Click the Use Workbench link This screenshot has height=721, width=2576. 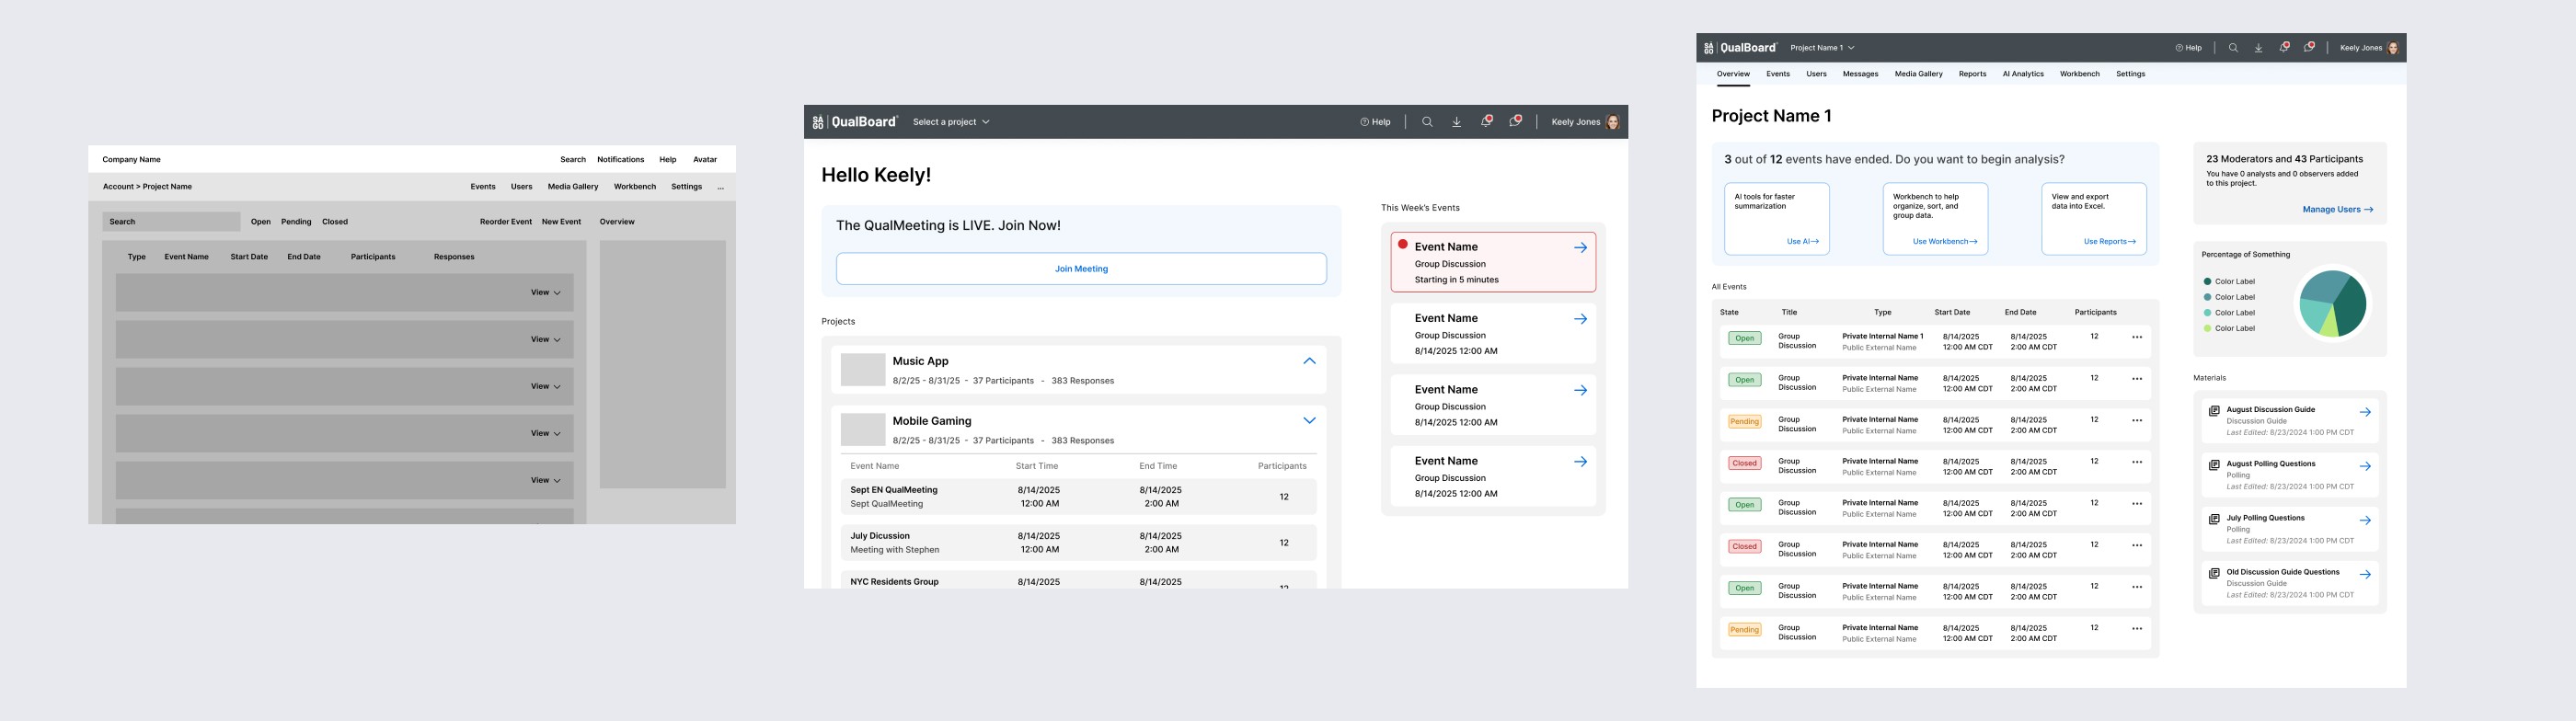[x=1944, y=242]
